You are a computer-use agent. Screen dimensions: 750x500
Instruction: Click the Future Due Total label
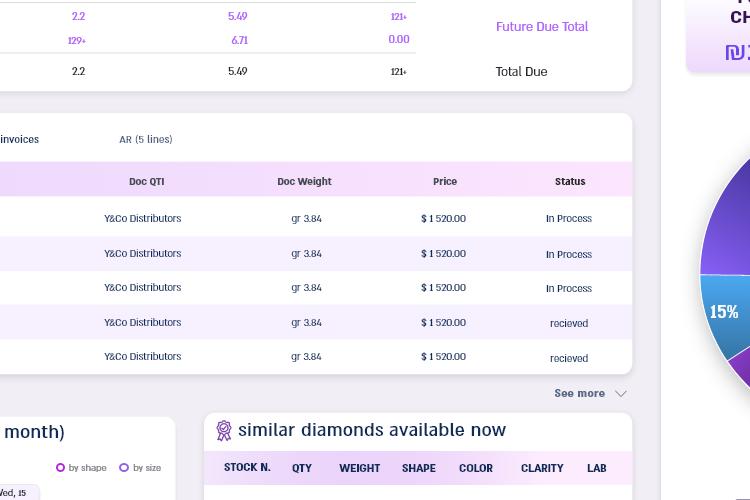click(x=542, y=26)
